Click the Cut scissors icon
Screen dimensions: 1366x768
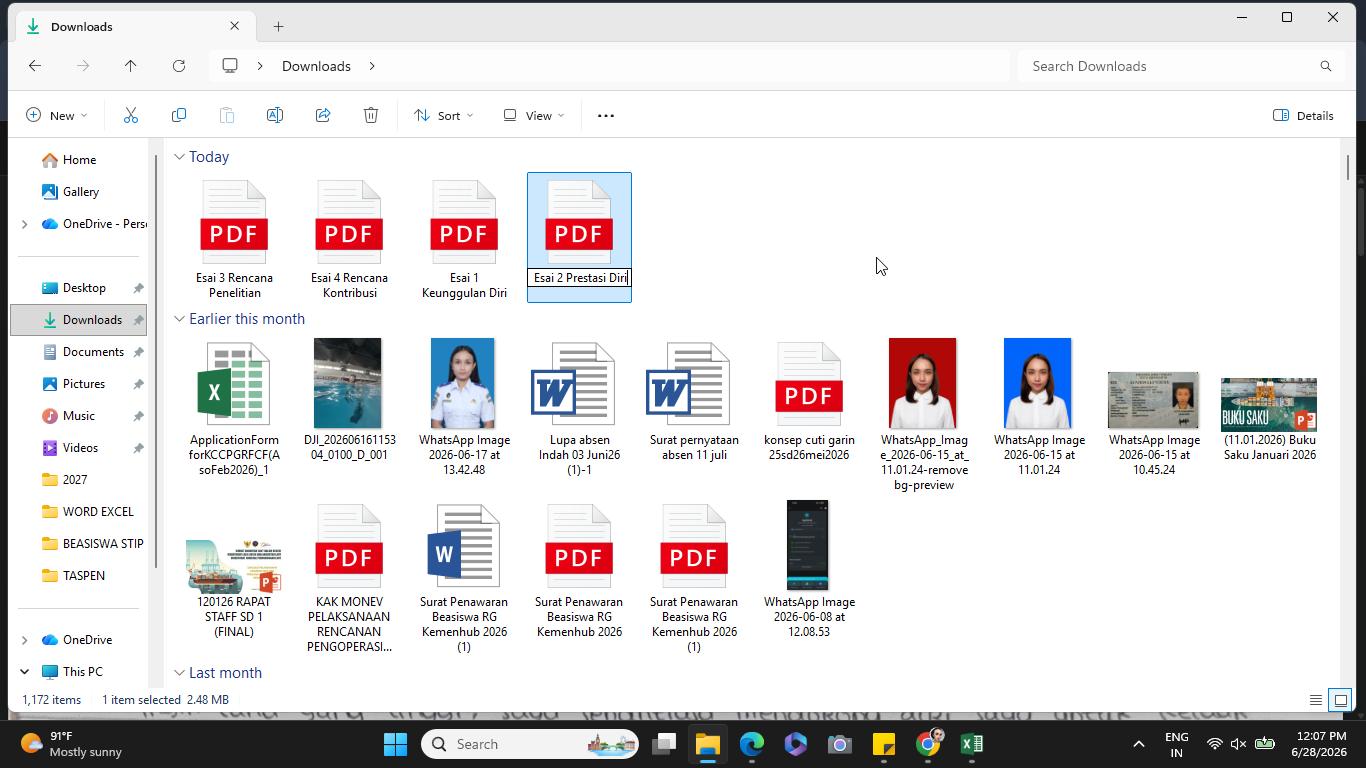pyautogui.click(x=131, y=115)
